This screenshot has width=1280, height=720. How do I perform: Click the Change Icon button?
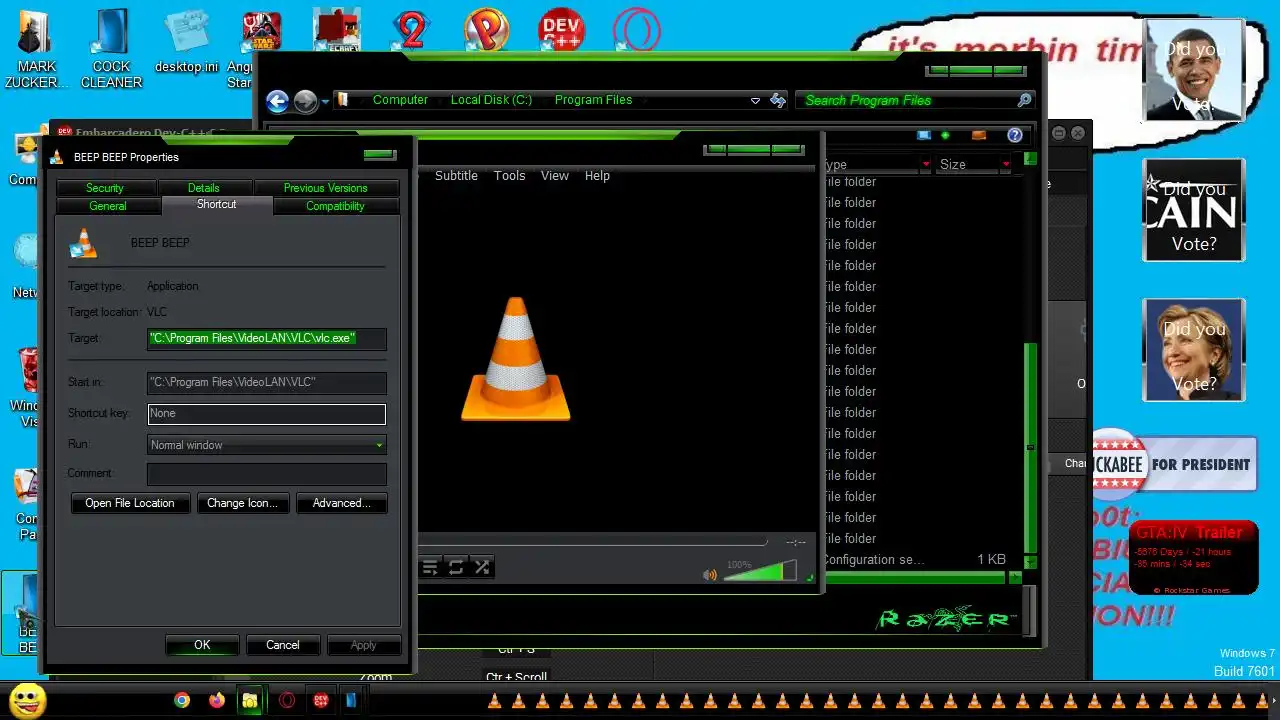point(243,503)
